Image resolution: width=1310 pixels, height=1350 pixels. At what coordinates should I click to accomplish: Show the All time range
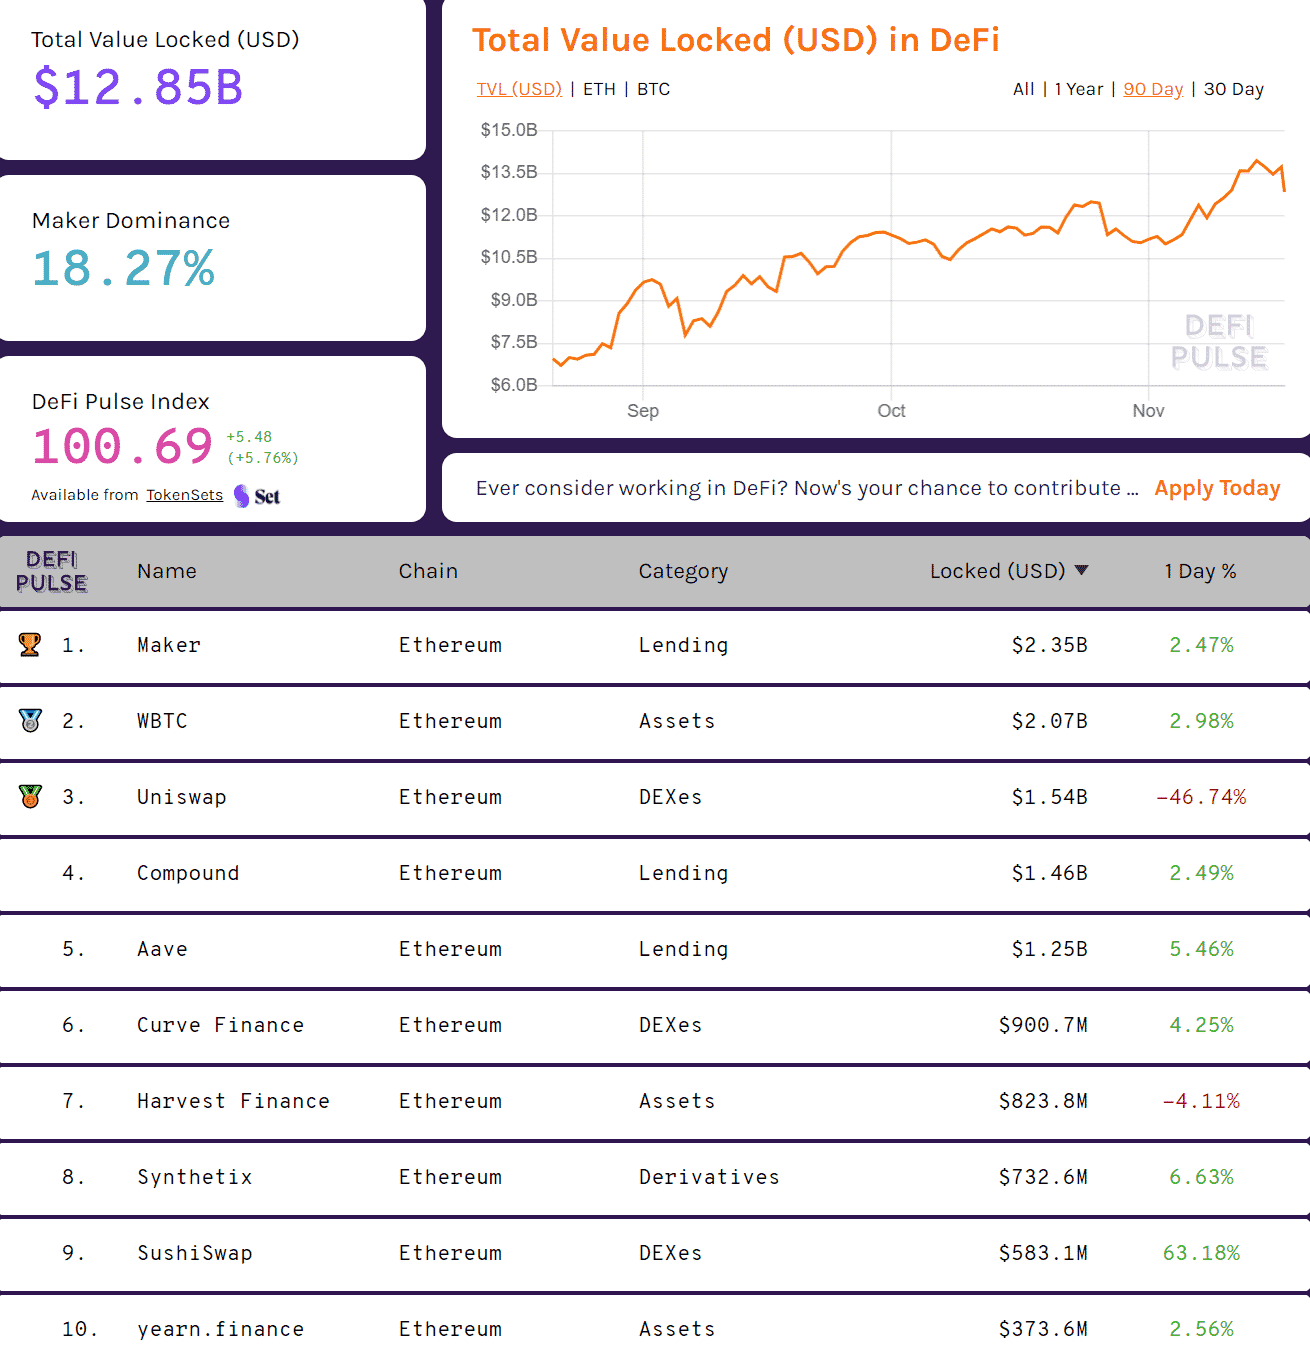click(1023, 89)
